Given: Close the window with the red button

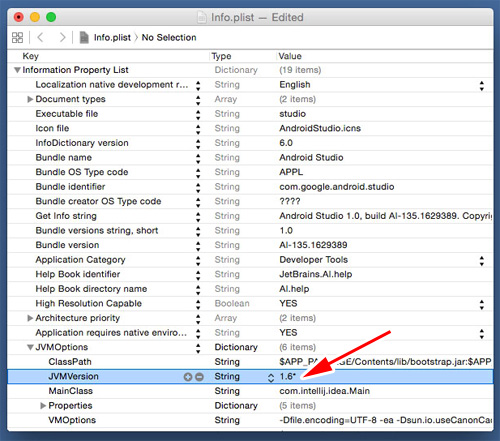Looking at the screenshot, I should 19,17.
